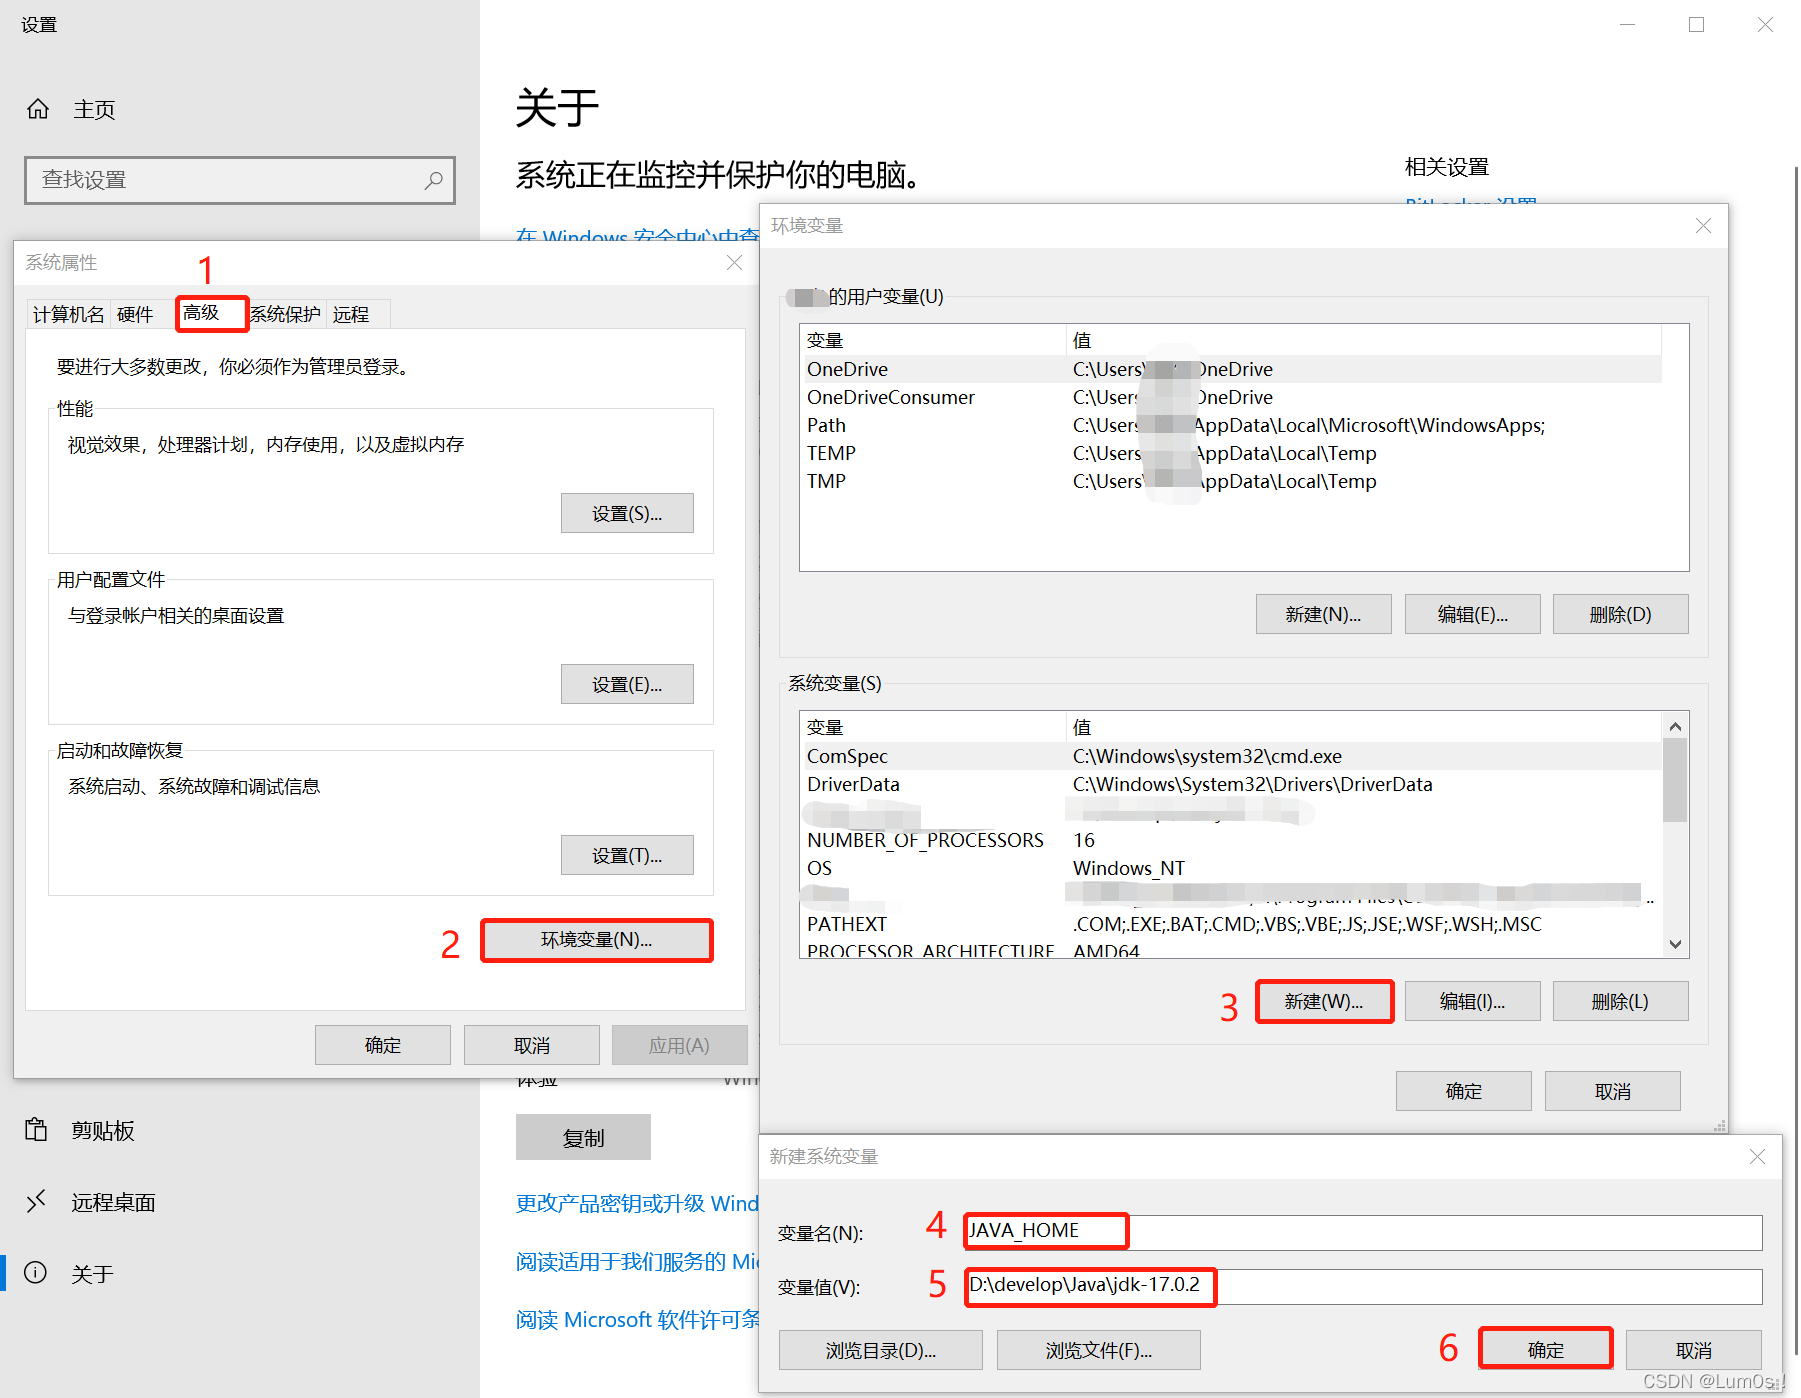Screen dimensions: 1801x1398
Task: Close the 环境变量 dialog
Action: point(1704,226)
